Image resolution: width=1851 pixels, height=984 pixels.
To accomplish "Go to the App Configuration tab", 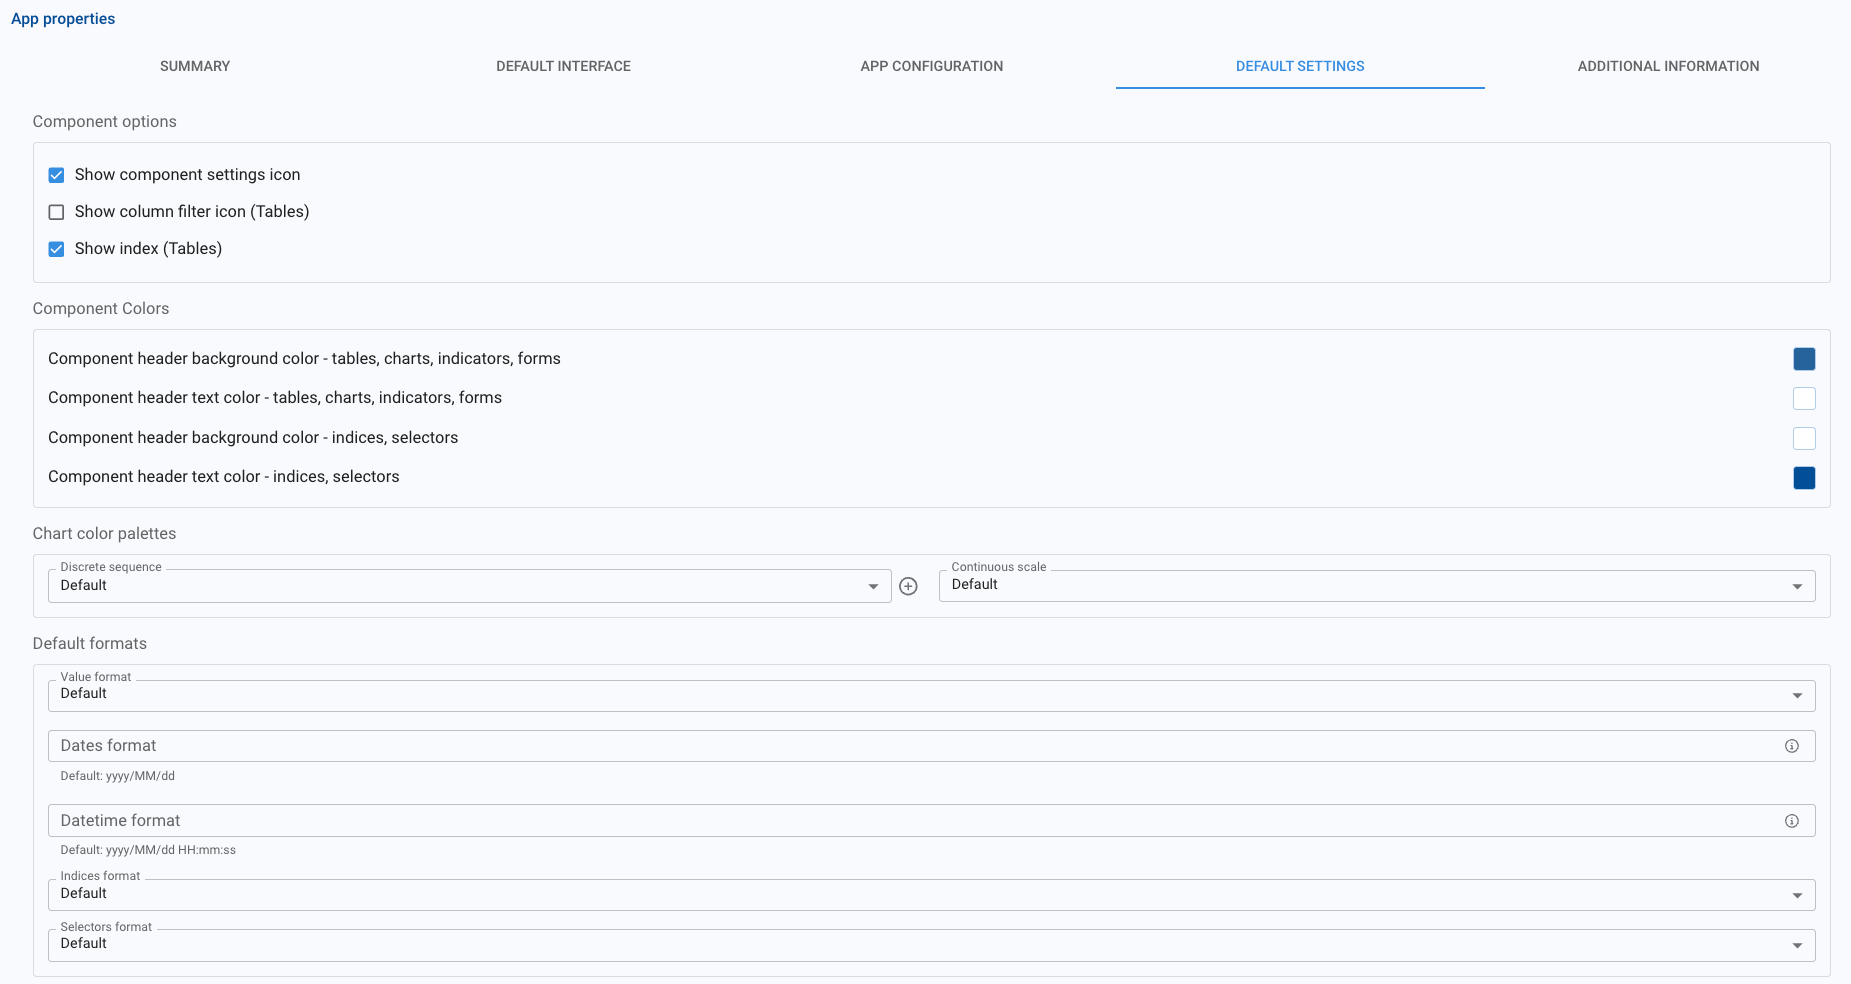I will click(931, 66).
